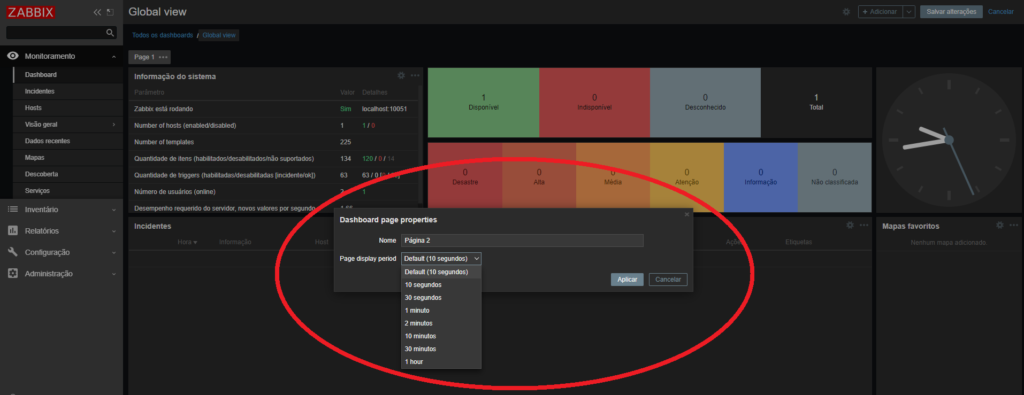Open the Informação do sistema widget gear

pos(401,76)
